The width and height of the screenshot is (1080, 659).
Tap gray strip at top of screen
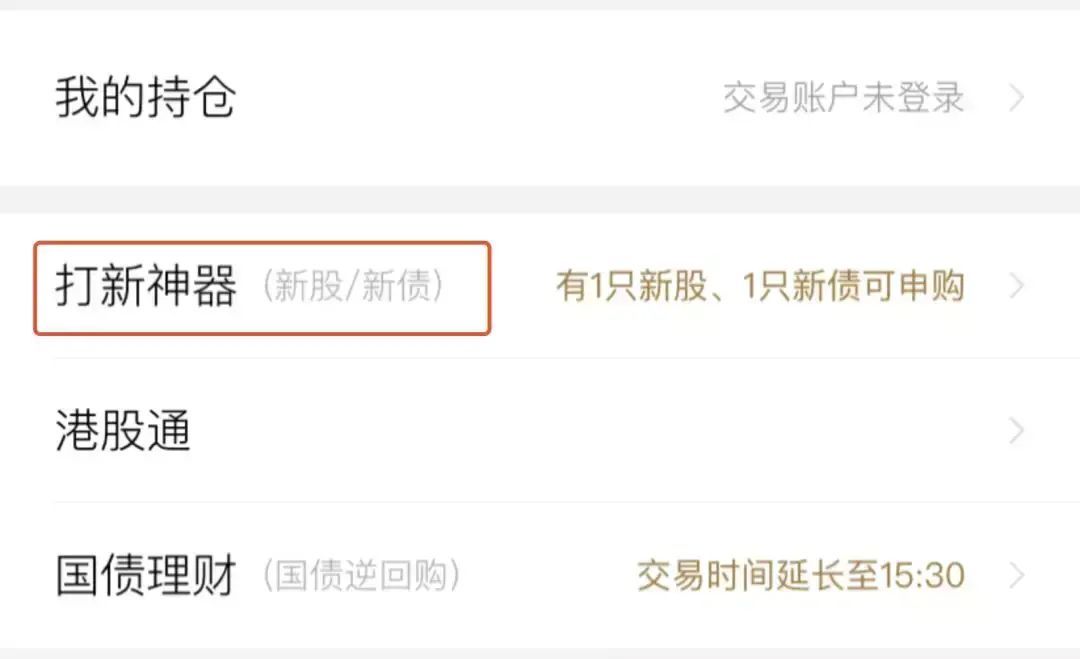(x=540, y=5)
